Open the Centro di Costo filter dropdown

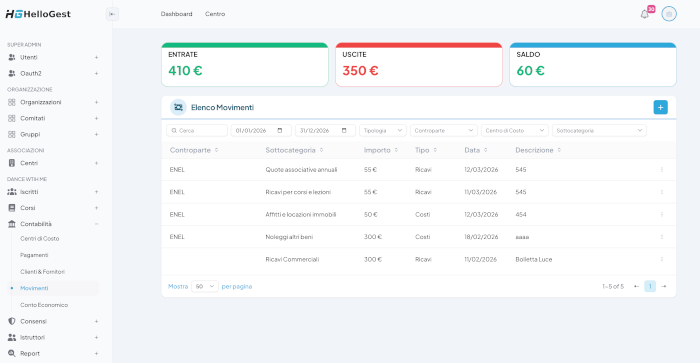pos(514,130)
